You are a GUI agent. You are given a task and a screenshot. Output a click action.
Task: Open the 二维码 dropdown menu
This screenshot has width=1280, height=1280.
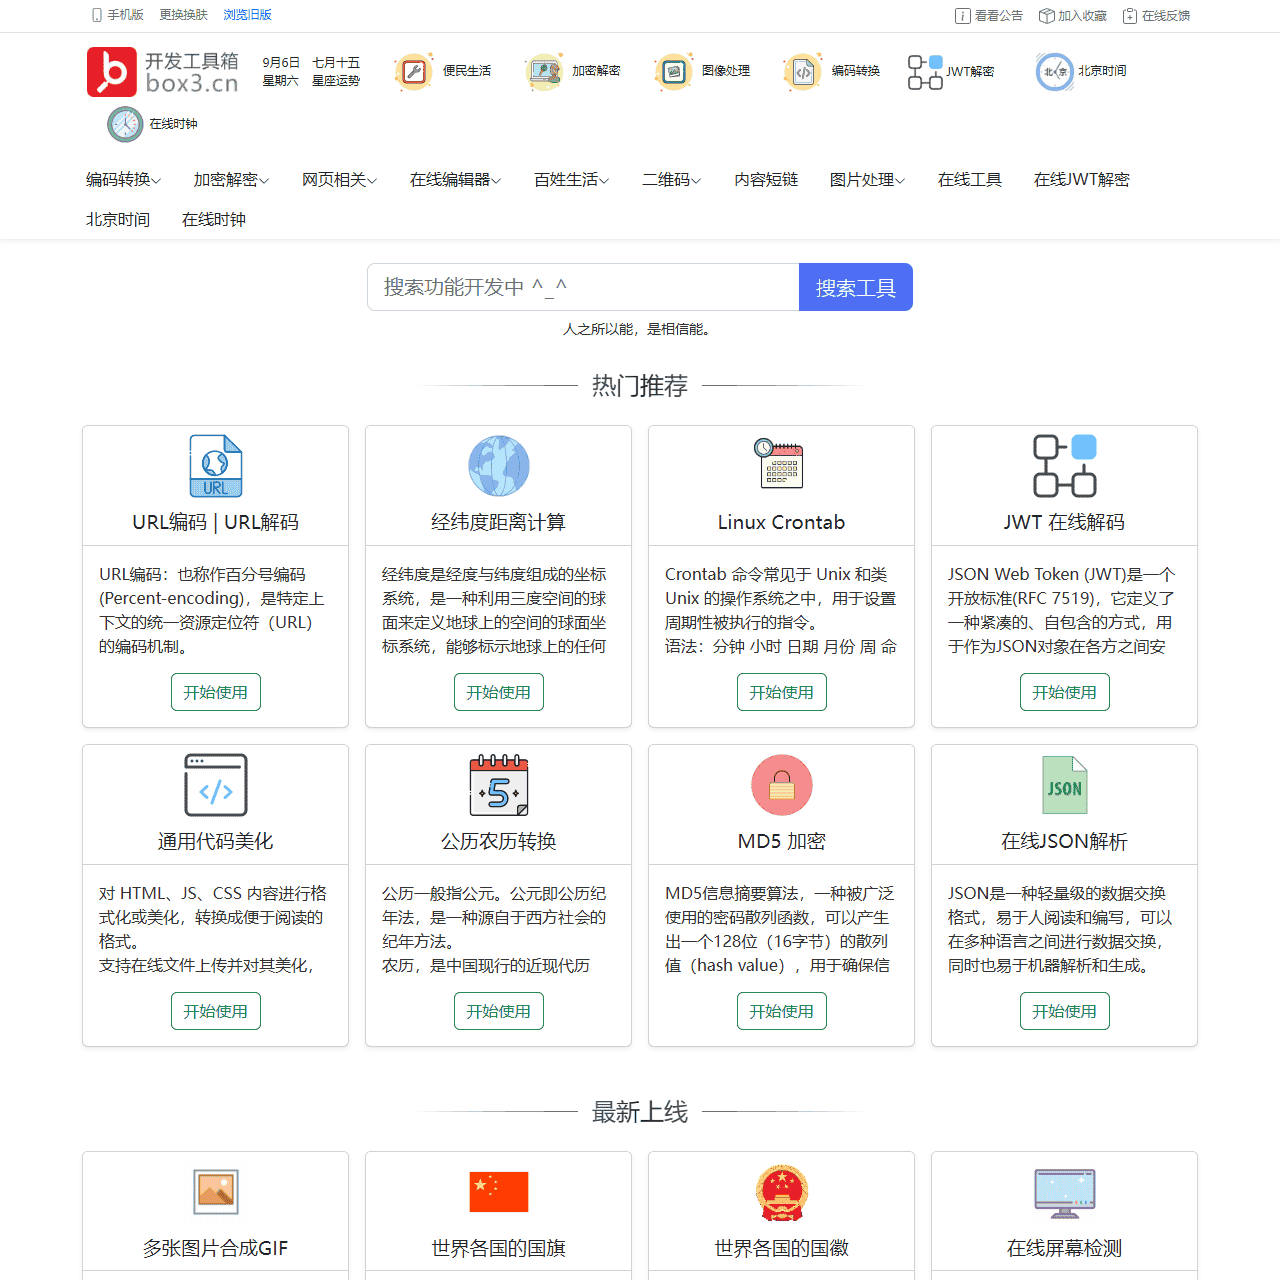[671, 180]
